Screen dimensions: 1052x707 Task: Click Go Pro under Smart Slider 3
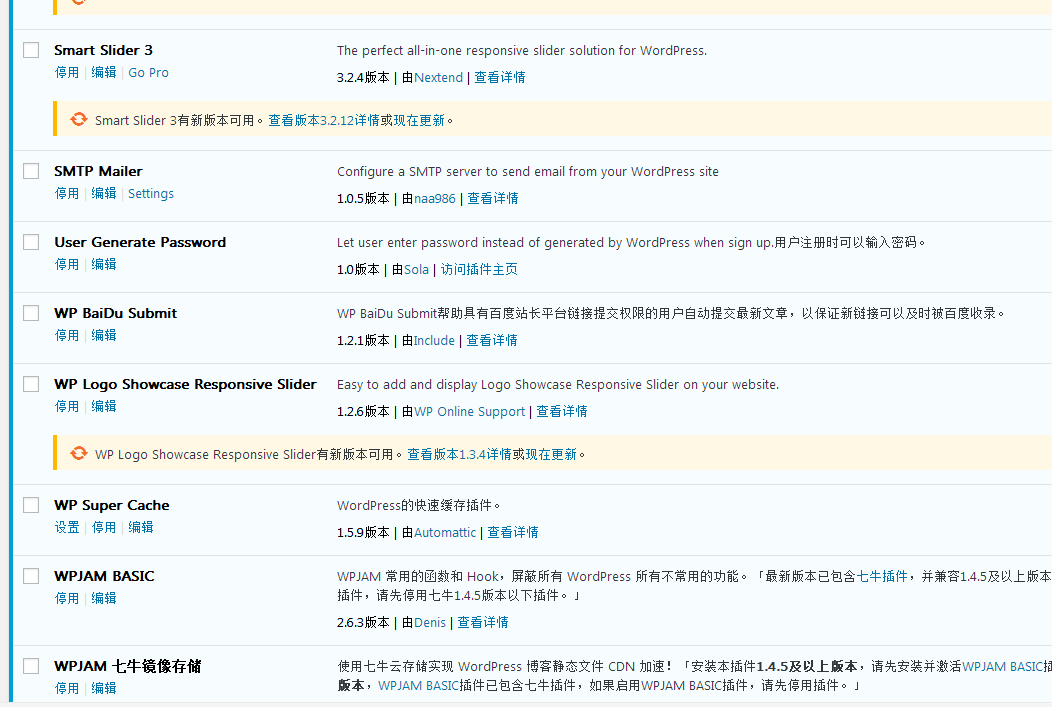[148, 72]
